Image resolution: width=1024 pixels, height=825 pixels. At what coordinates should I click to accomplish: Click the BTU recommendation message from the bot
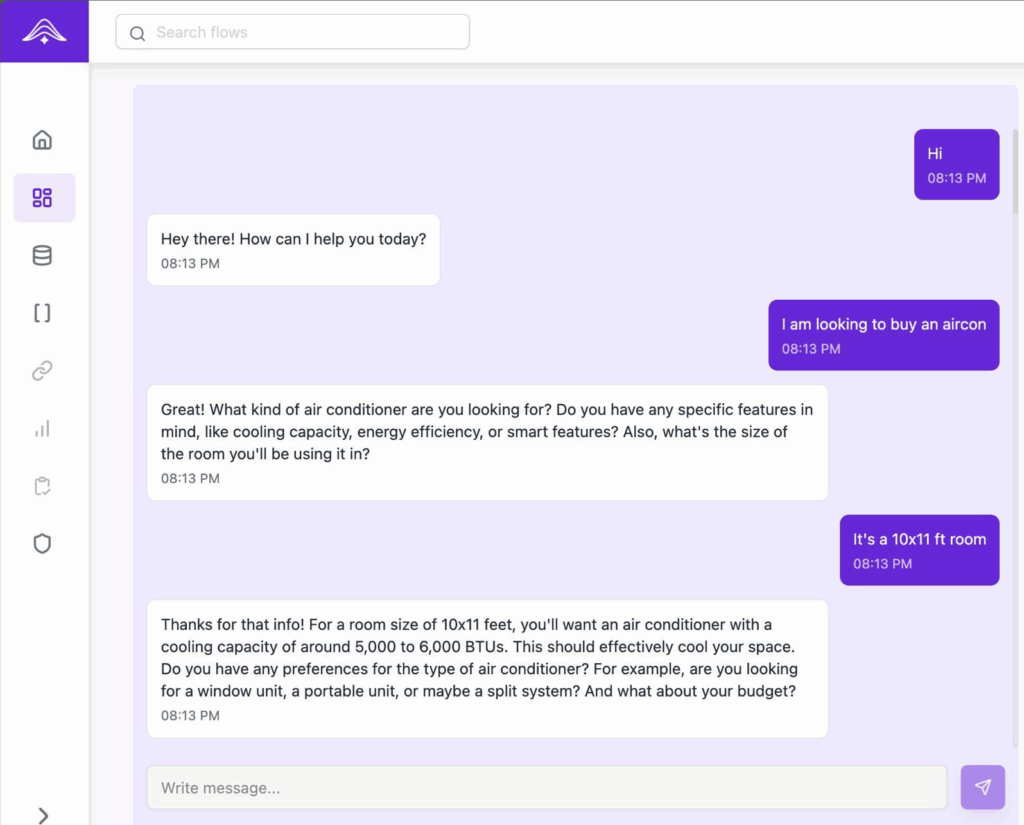487,668
